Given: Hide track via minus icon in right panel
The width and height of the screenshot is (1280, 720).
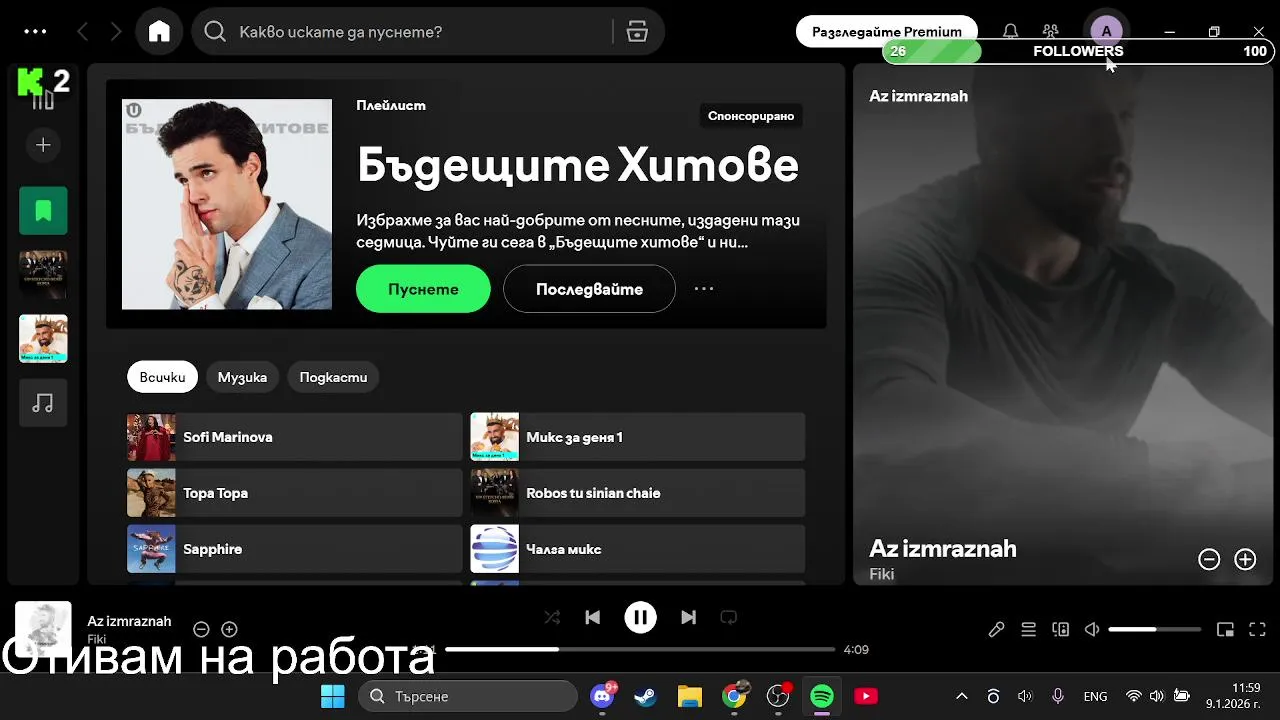Looking at the screenshot, I should [x=1209, y=560].
